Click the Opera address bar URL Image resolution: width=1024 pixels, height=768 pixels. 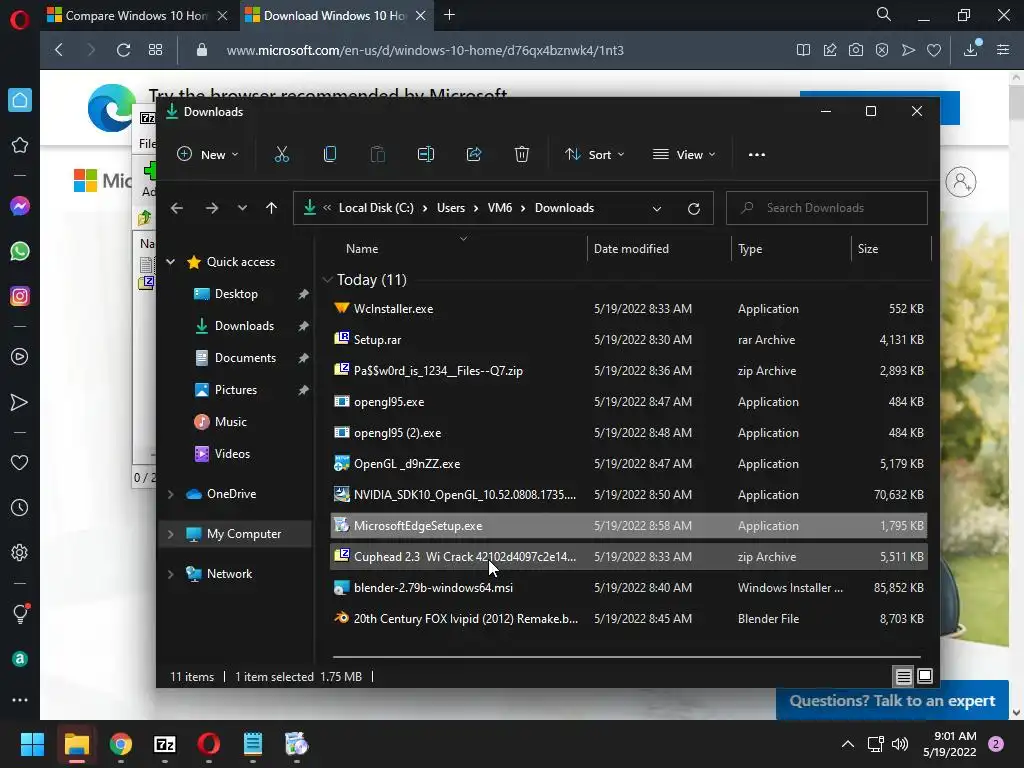tap(425, 50)
